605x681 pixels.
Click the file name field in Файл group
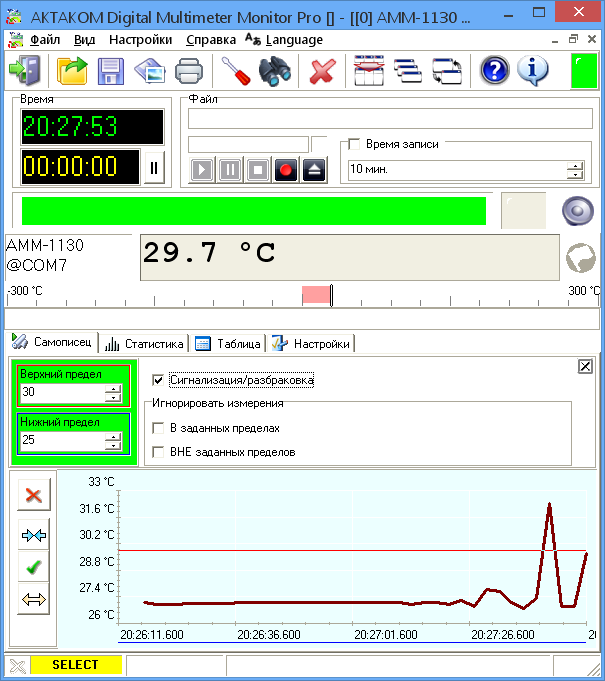pyautogui.click(x=390, y=119)
